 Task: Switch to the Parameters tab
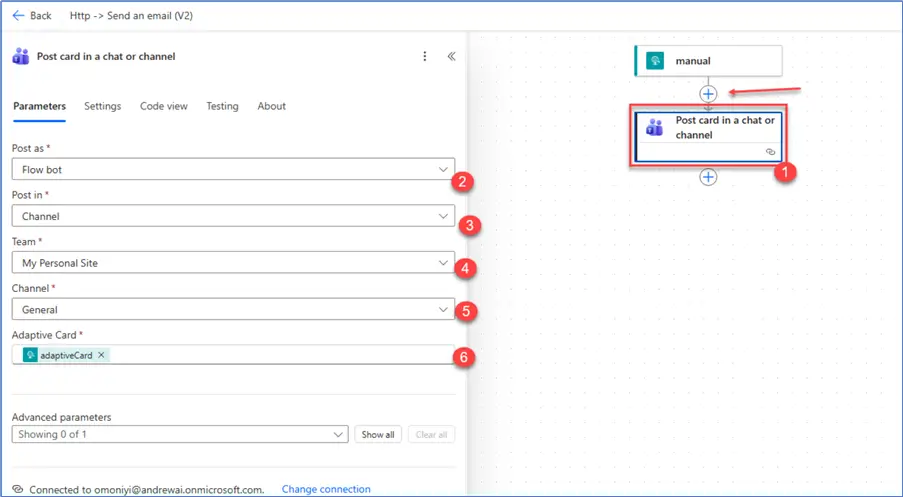tap(39, 106)
